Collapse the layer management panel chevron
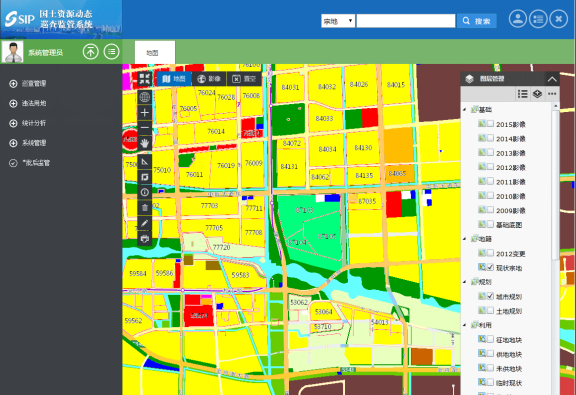This screenshot has width=576, height=395. [552, 79]
